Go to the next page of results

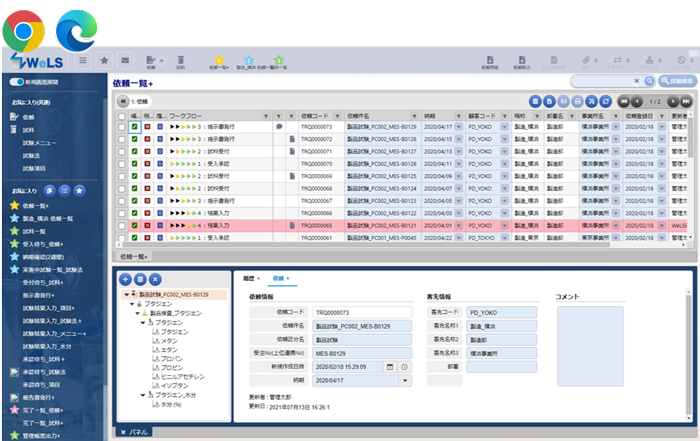coord(673,102)
